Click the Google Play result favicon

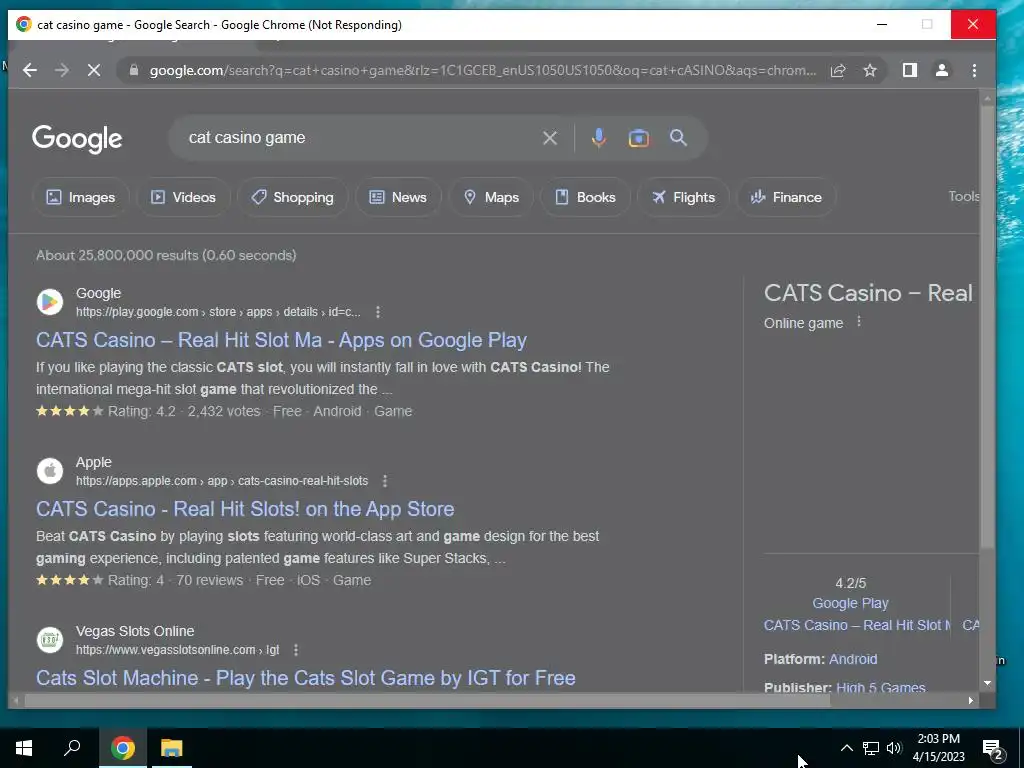[50, 302]
